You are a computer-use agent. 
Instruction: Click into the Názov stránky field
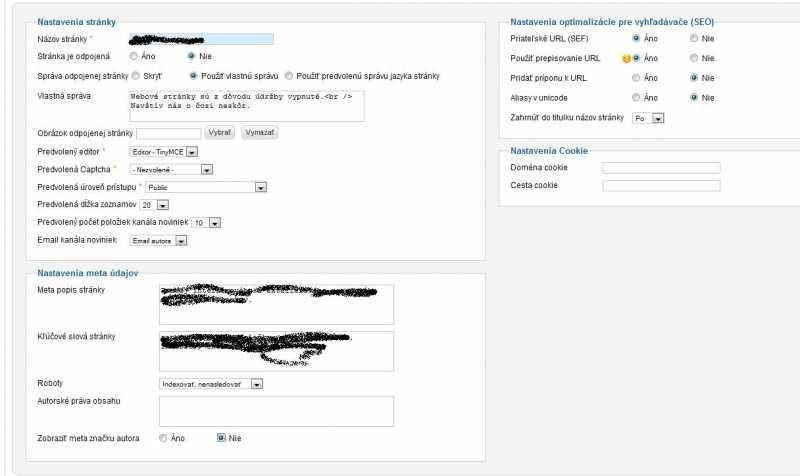click(x=201, y=39)
